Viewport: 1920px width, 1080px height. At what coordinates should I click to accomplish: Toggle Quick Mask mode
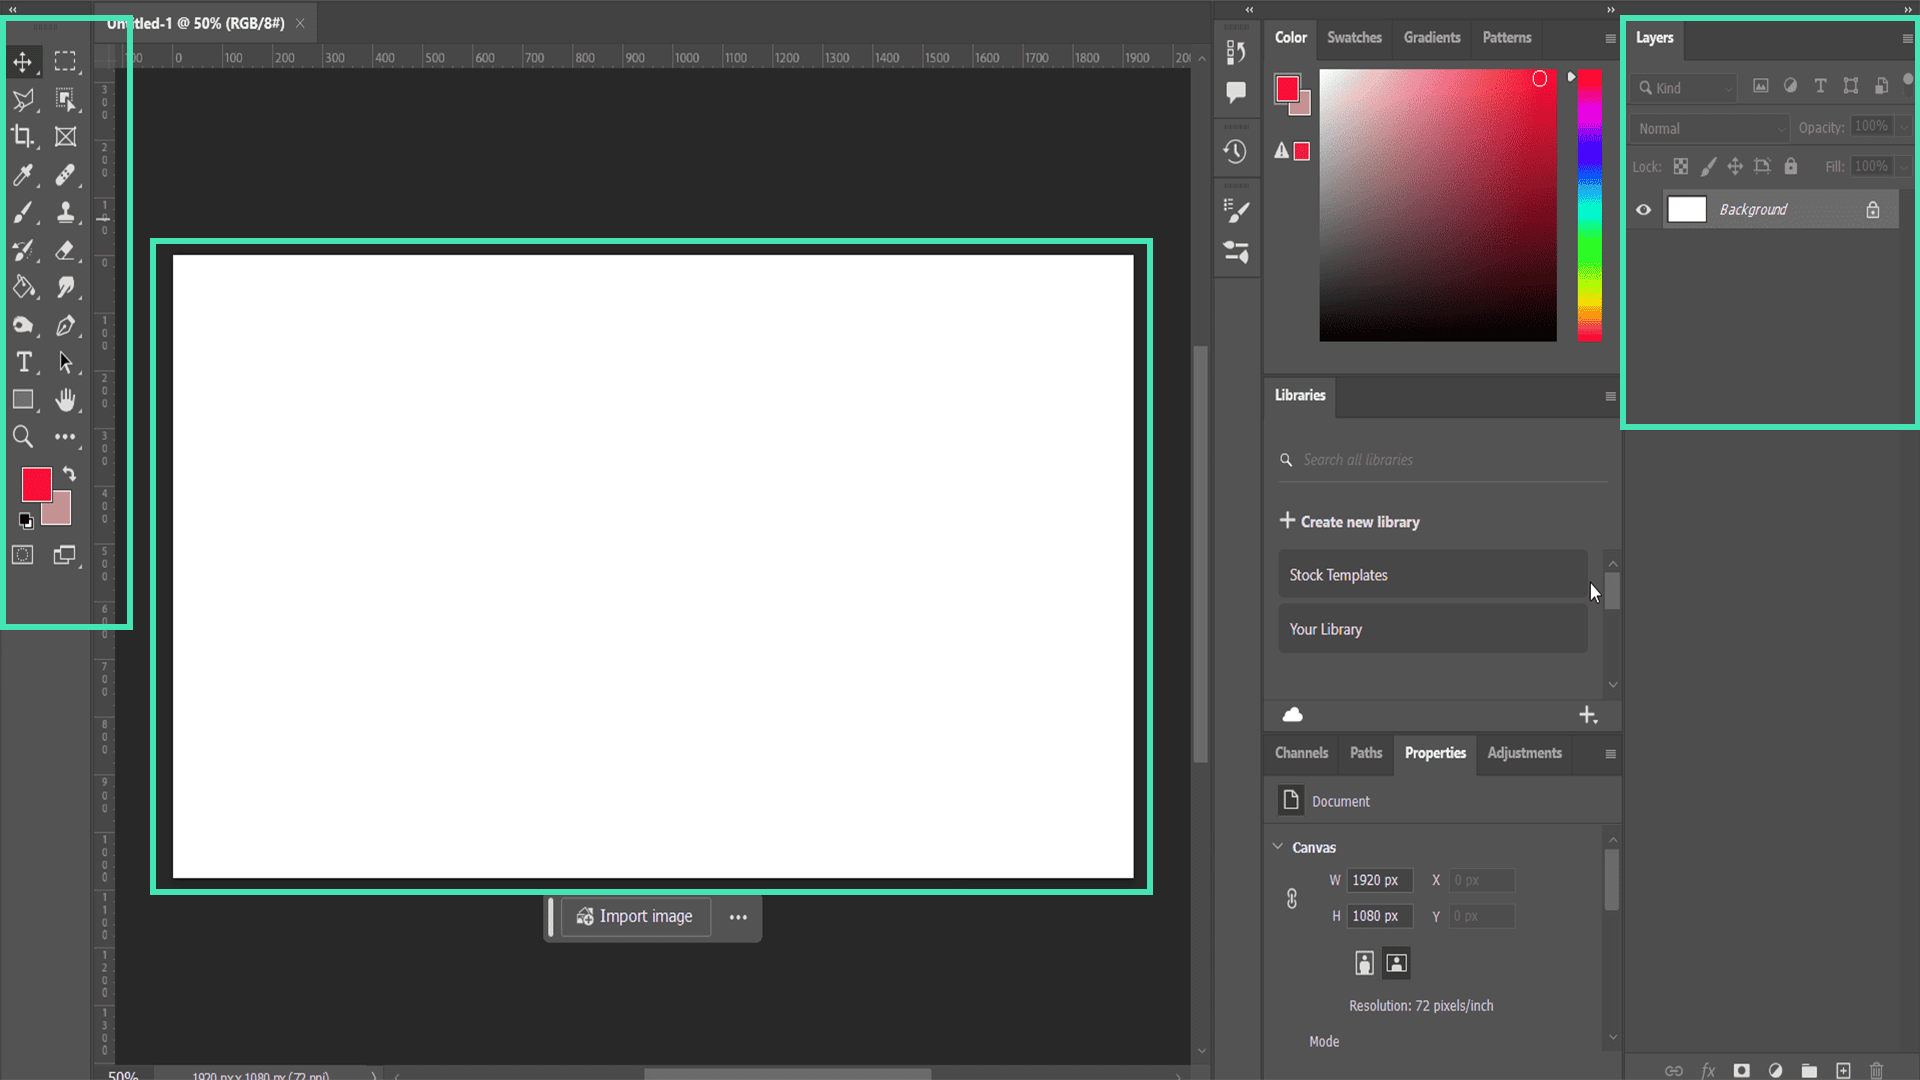(x=22, y=555)
